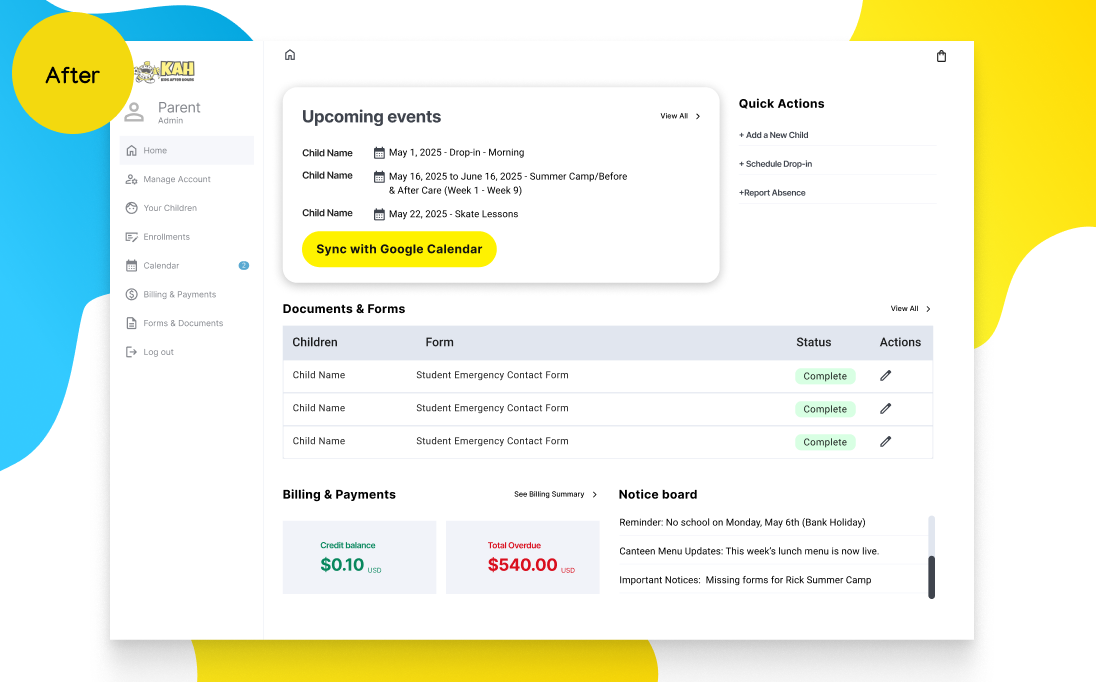The height and width of the screenshot is (682, 1096).
Task: Click the Actions column header
Action: [900, 342]
